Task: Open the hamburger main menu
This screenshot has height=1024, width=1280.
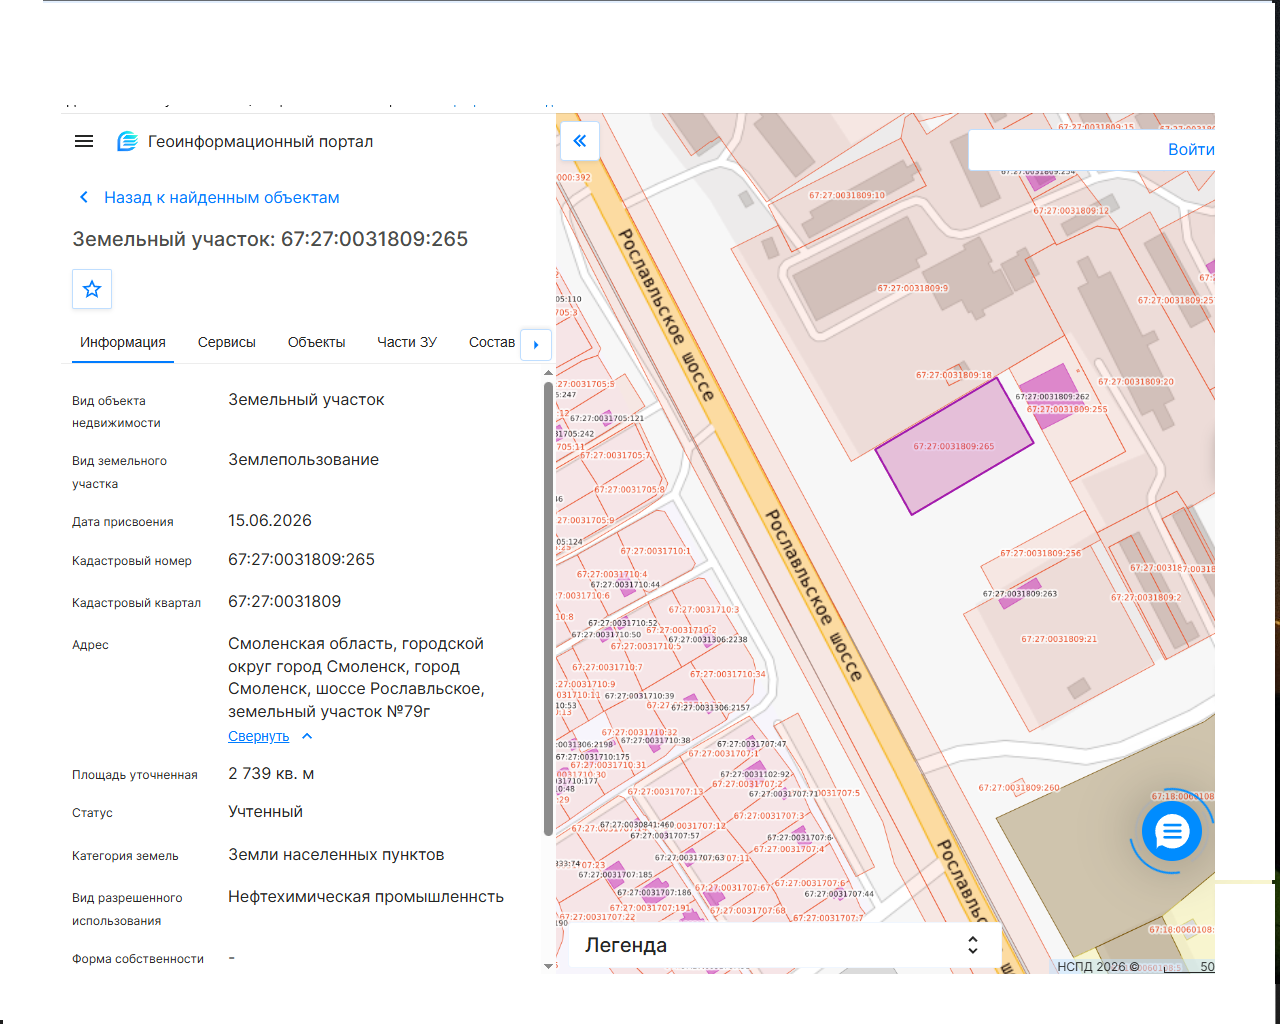Action: 84,142
